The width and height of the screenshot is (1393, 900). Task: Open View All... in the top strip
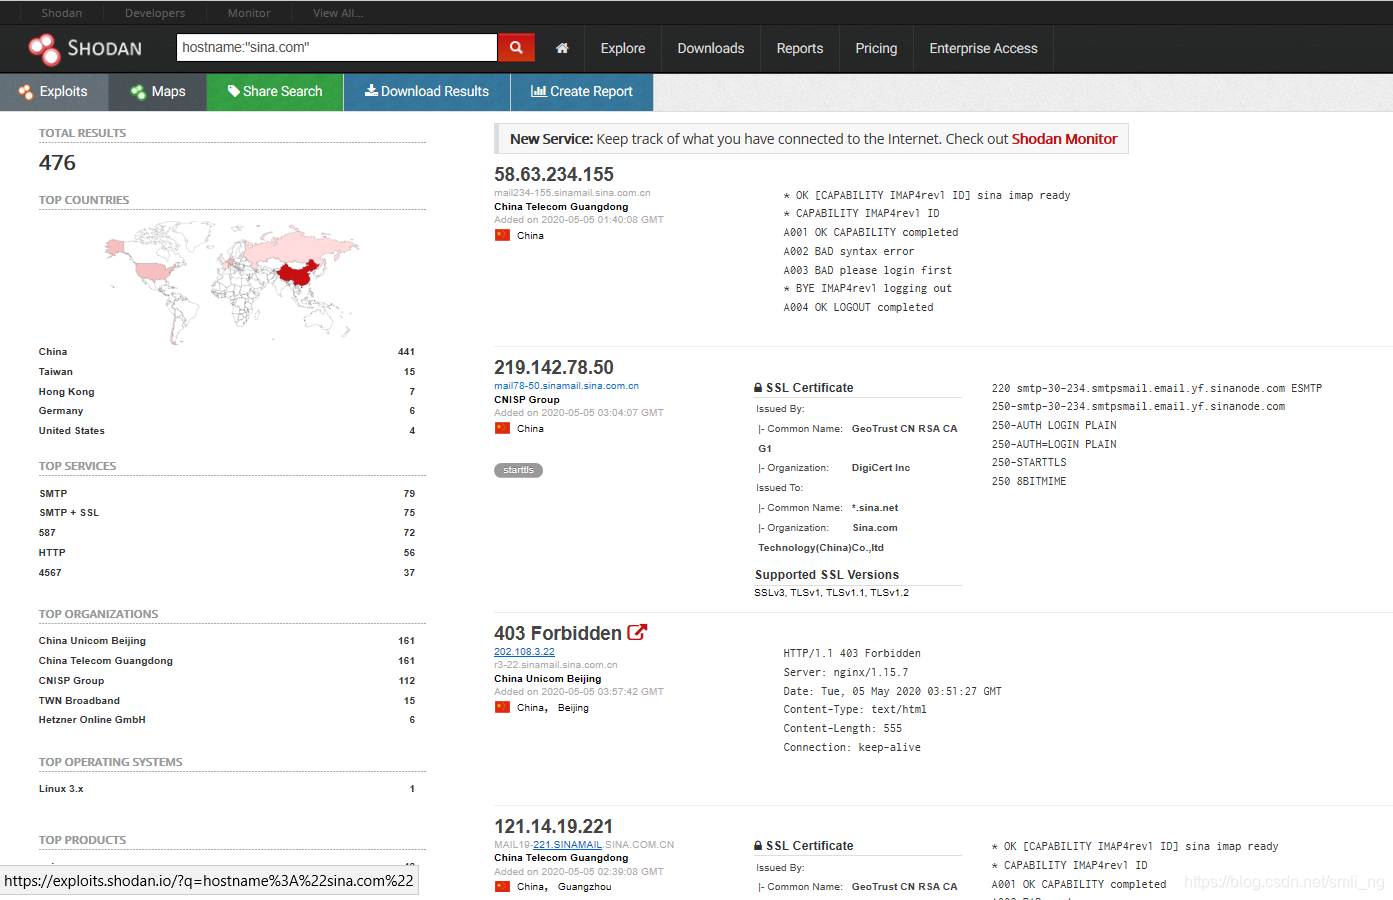pyautogui.click(x=338, y=13)
